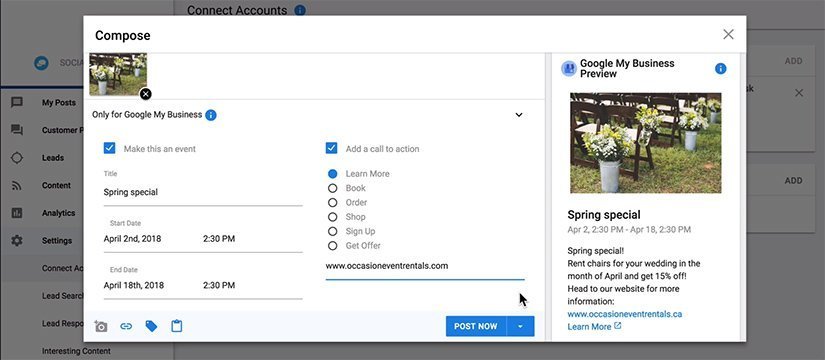Click the clipboard icon in the compose toolbar
The height and width of the screenshot is (360, 825).
(177, 326)
